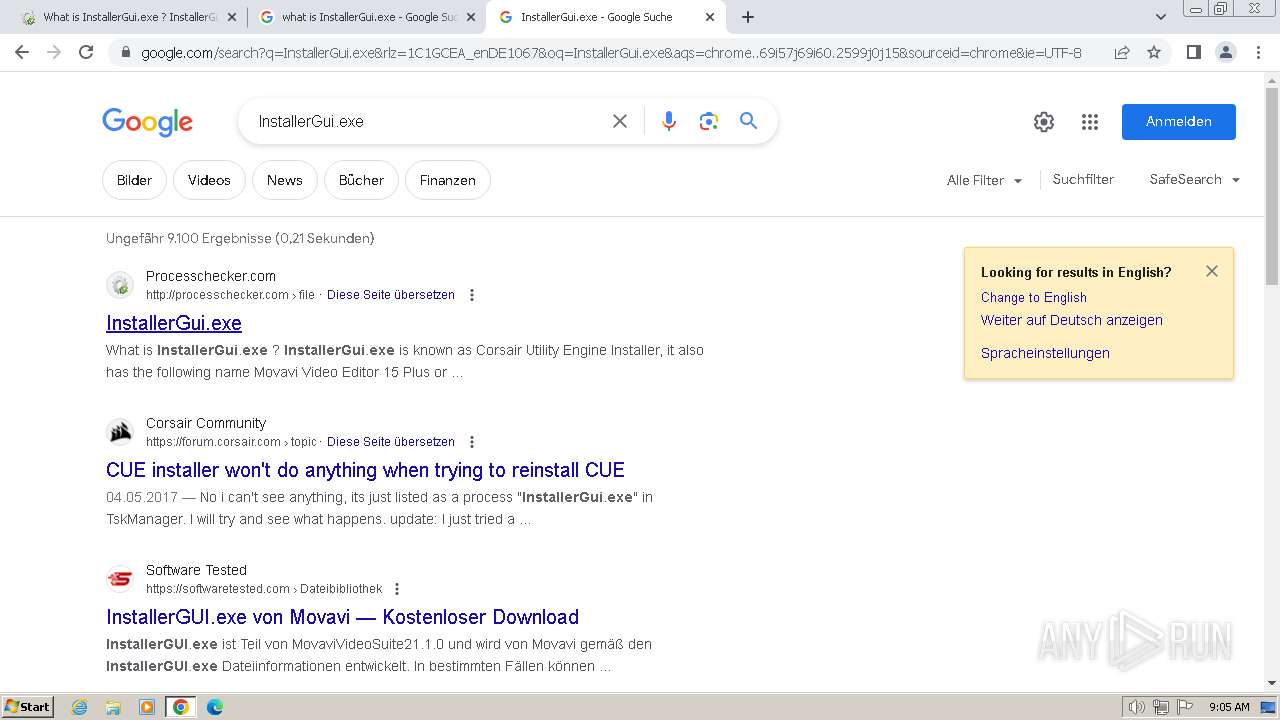The height and width of the screenshot is (720, 1280).
Task: Close the second browser tab
Action: (x=471, y=17)
